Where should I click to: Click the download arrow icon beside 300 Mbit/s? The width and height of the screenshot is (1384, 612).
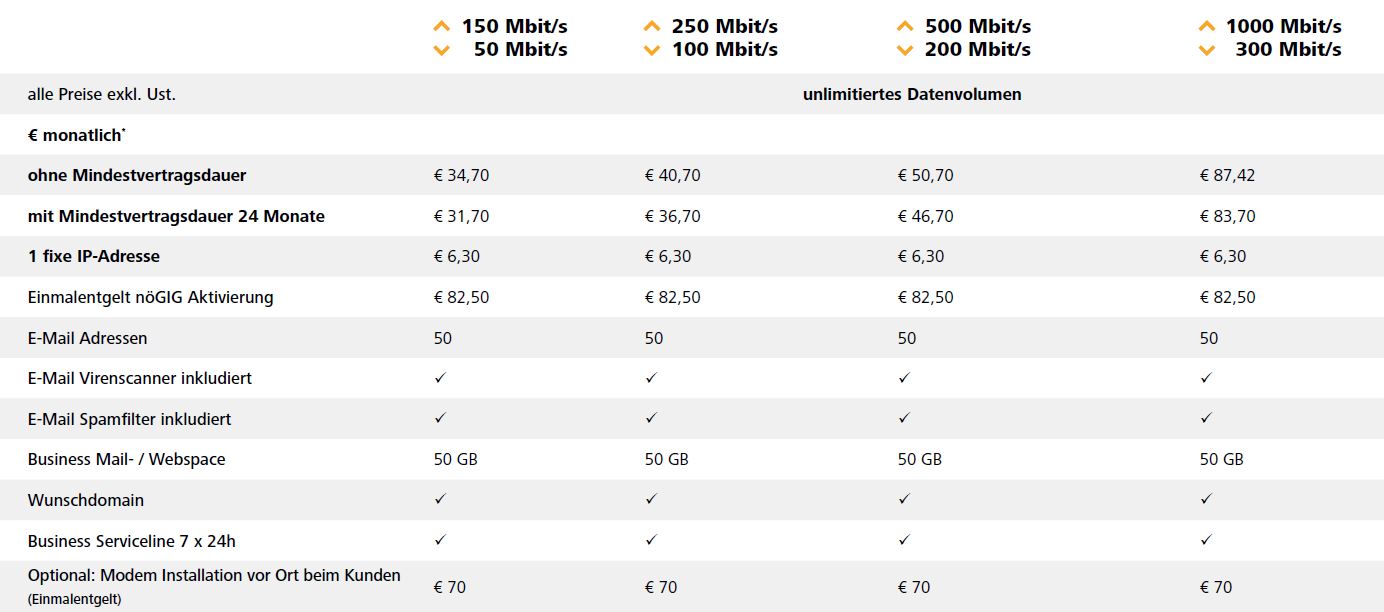click(1208, 50)
